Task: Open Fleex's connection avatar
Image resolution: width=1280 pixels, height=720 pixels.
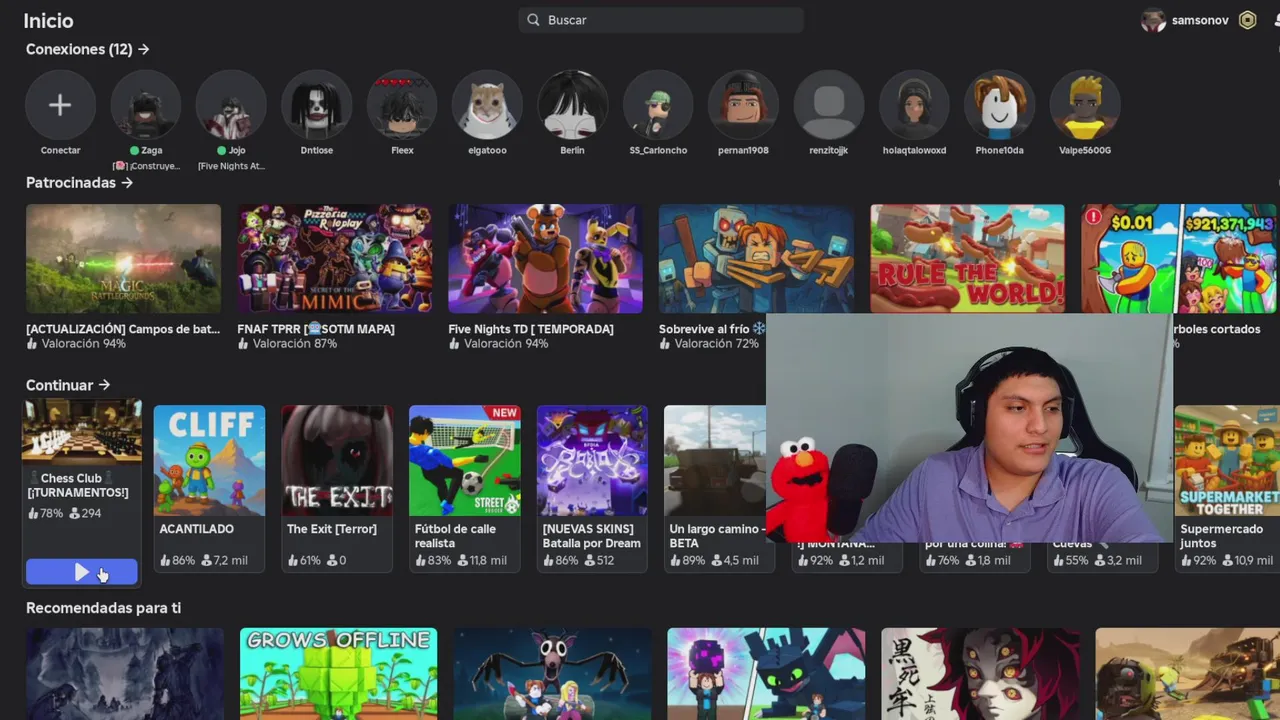Action: pos(402,105)
